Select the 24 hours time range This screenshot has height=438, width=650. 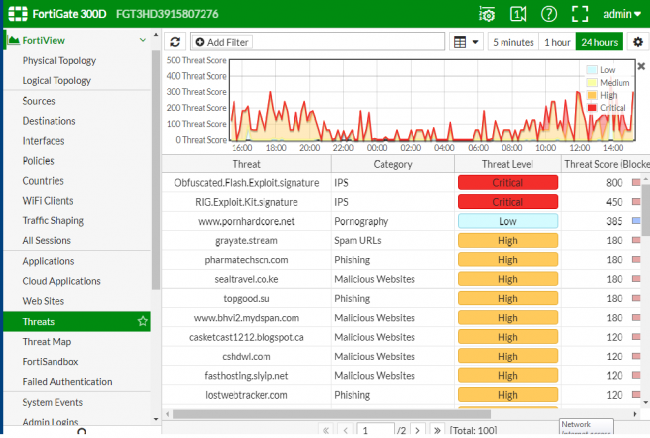click(x=599, y=42)
